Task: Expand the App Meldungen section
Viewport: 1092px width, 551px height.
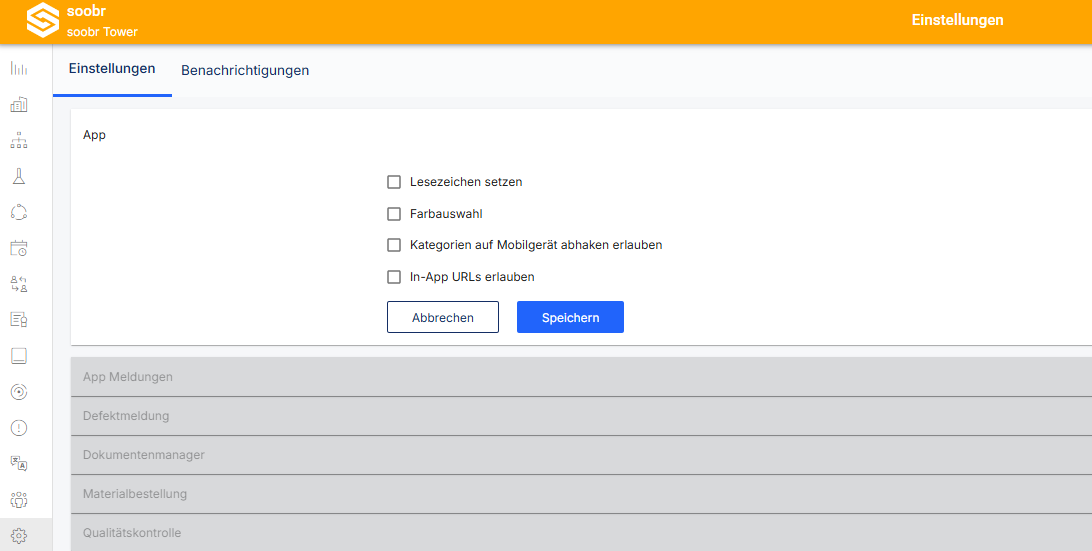Action: click(582, 377)
